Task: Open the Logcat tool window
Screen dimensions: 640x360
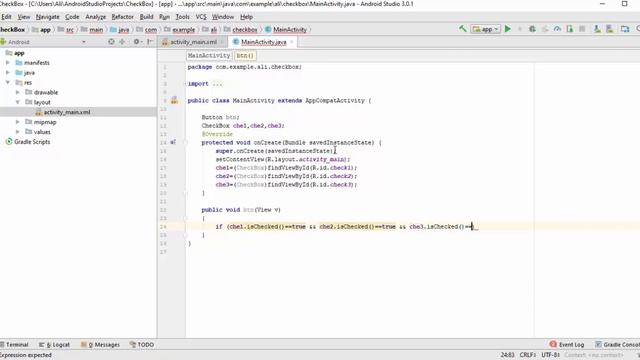Action: pyautogui.click(x=54, y=344)
